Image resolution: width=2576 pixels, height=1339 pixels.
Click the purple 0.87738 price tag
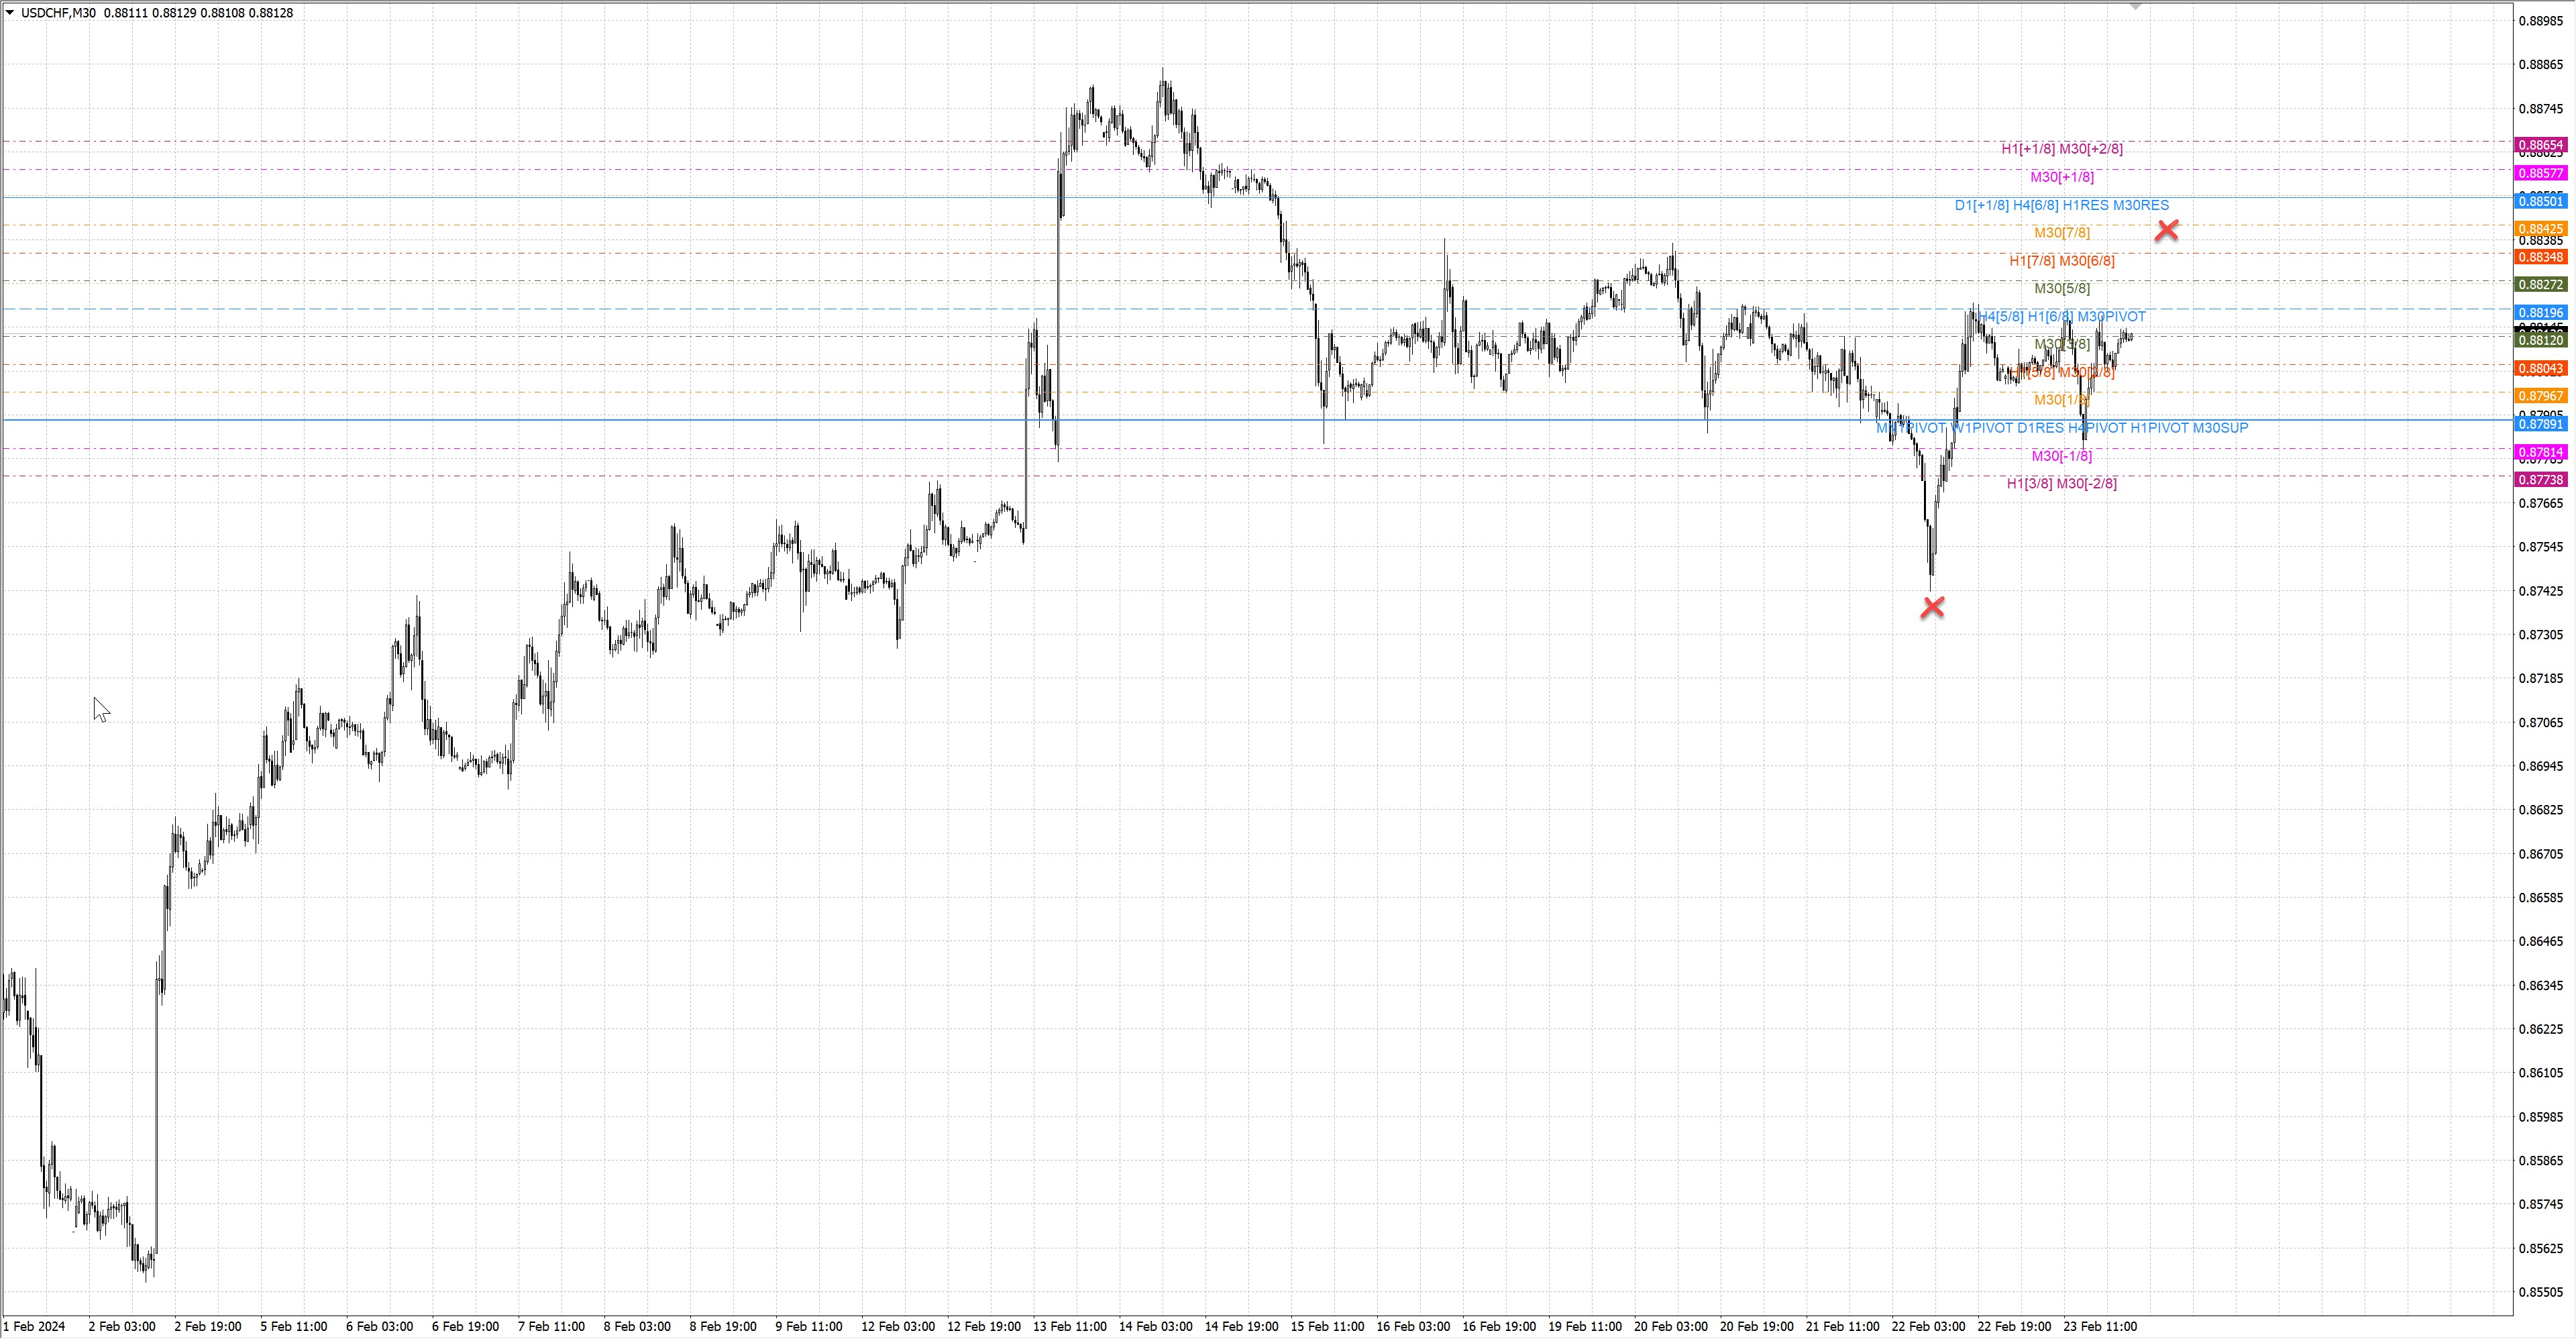(2540, 480)
